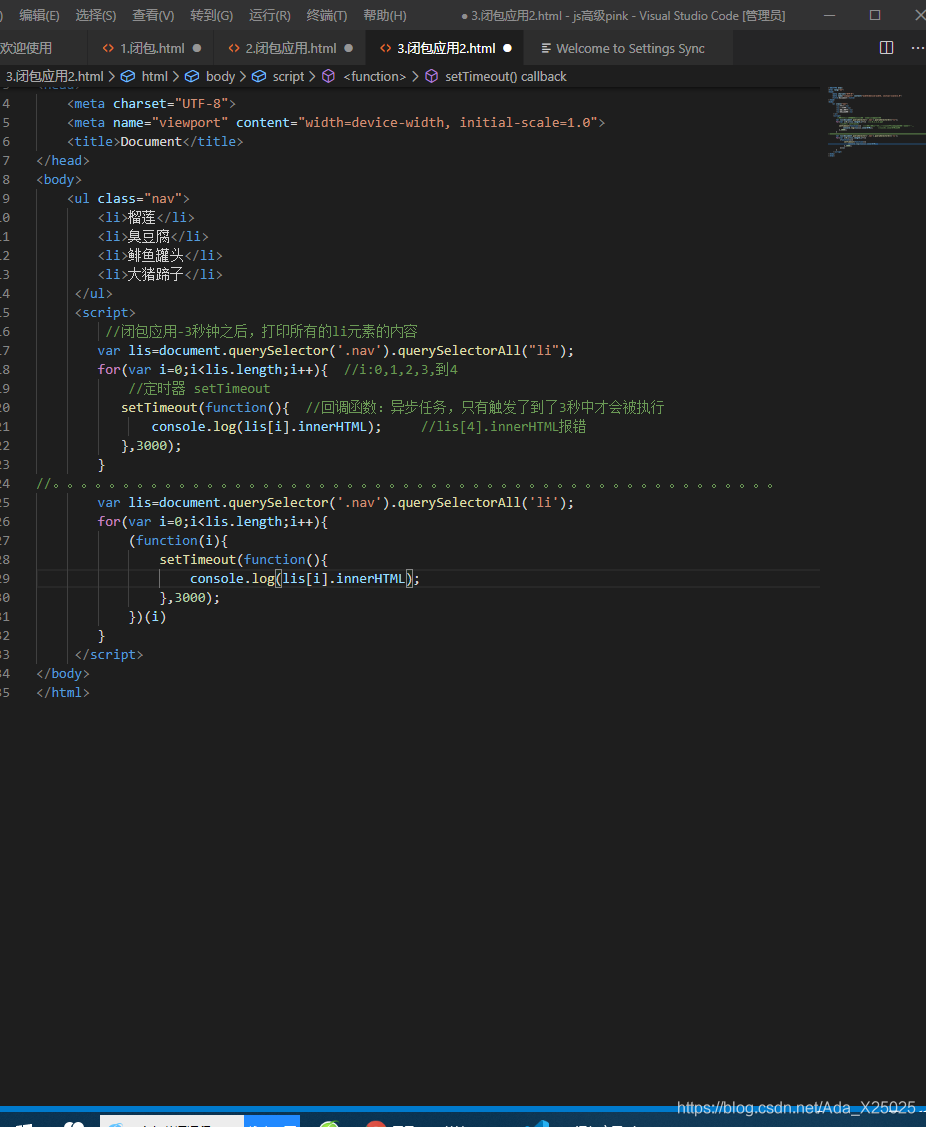This screenshot has width=926, height=1127.
Task: Click querySelectorAll("li") with double quotes
Action: coord(485,351)
